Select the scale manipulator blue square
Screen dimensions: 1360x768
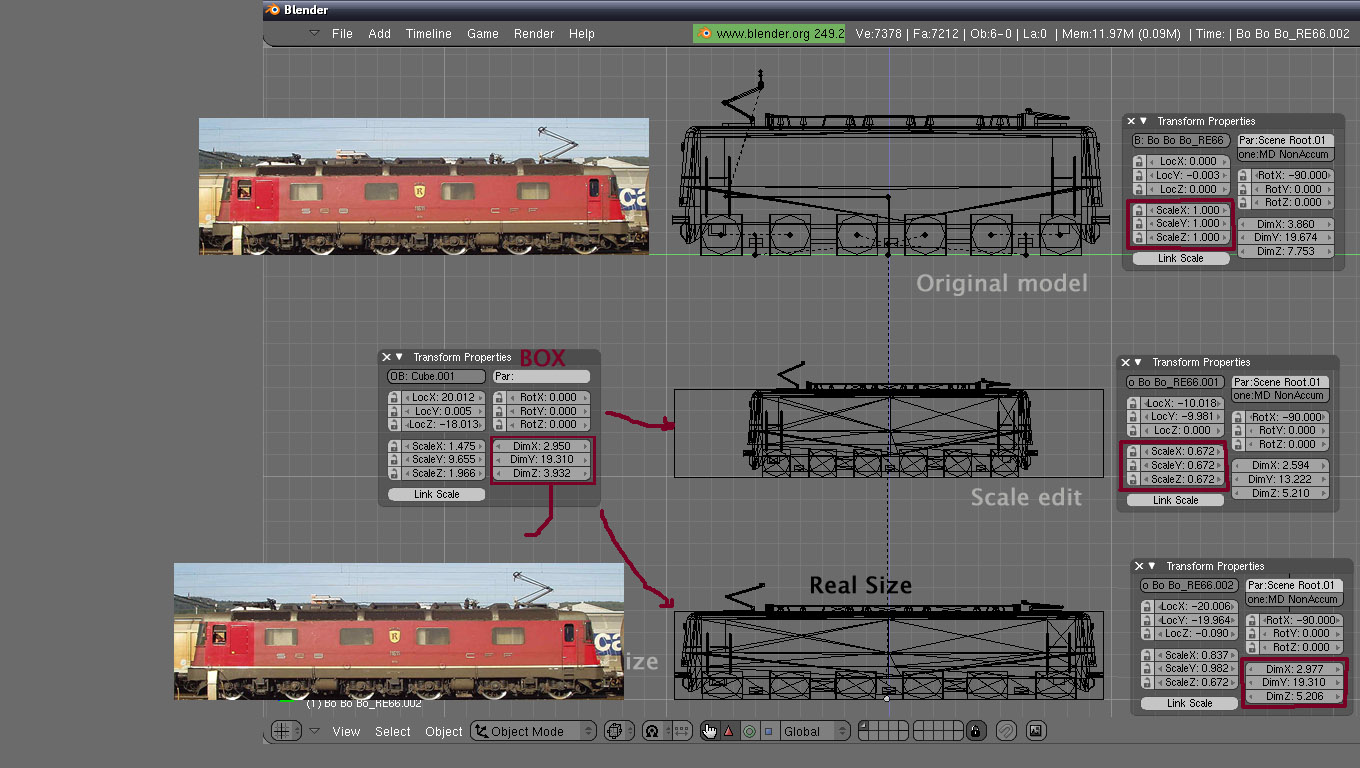pos(768,731)
